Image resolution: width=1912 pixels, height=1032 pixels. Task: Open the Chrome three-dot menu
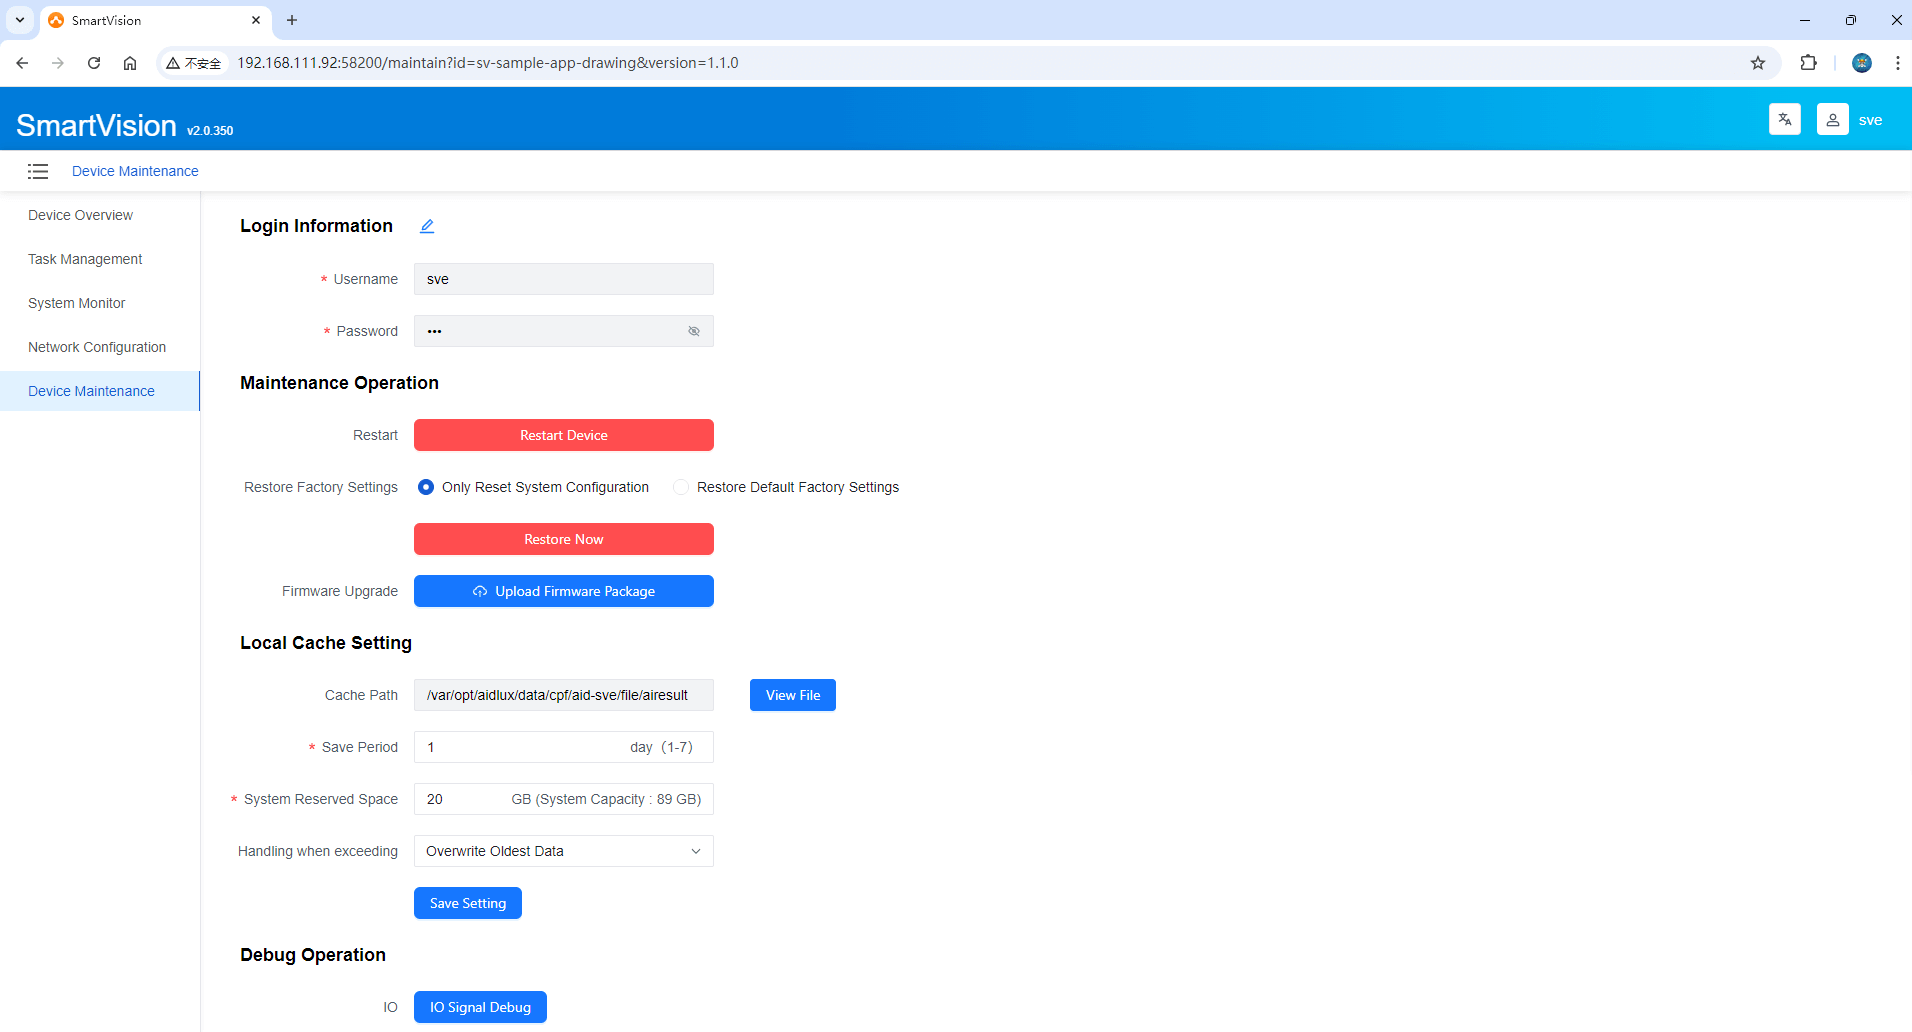point(1897,63)
